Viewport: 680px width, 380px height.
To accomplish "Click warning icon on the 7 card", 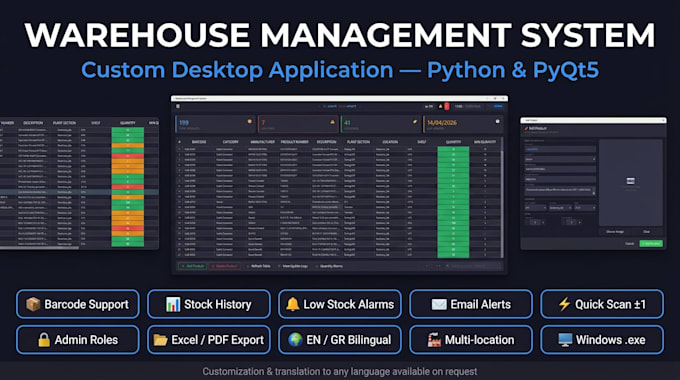I will (333, 122).
